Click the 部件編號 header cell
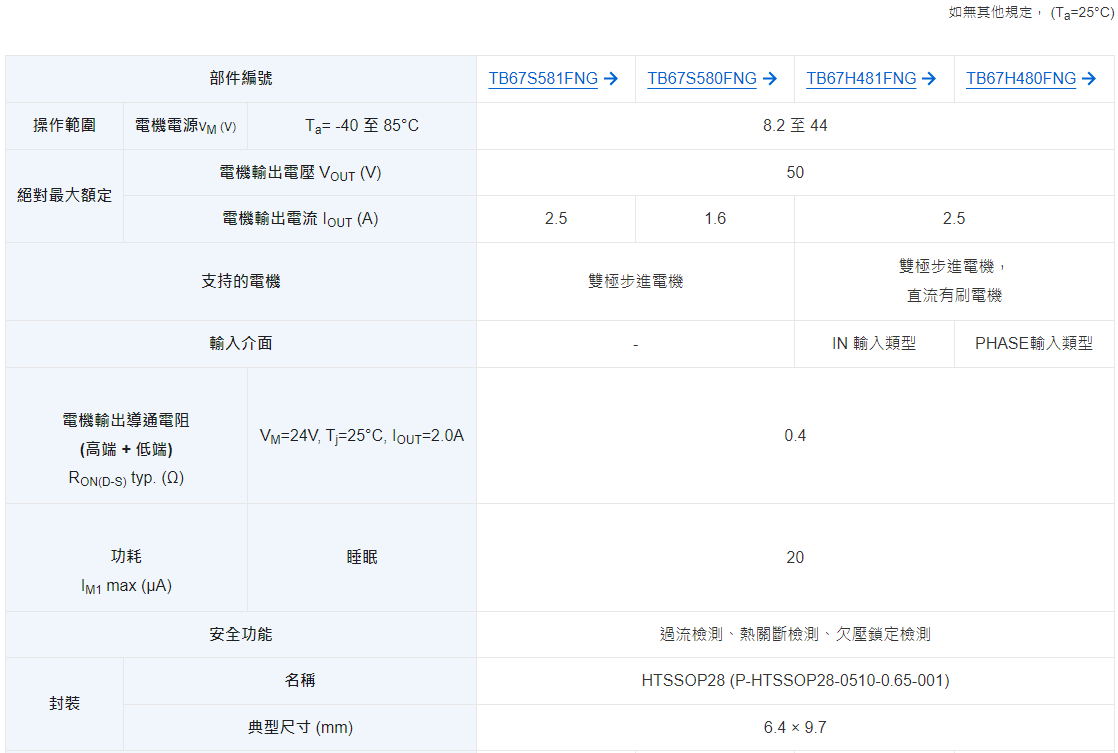 coord(241,78)
